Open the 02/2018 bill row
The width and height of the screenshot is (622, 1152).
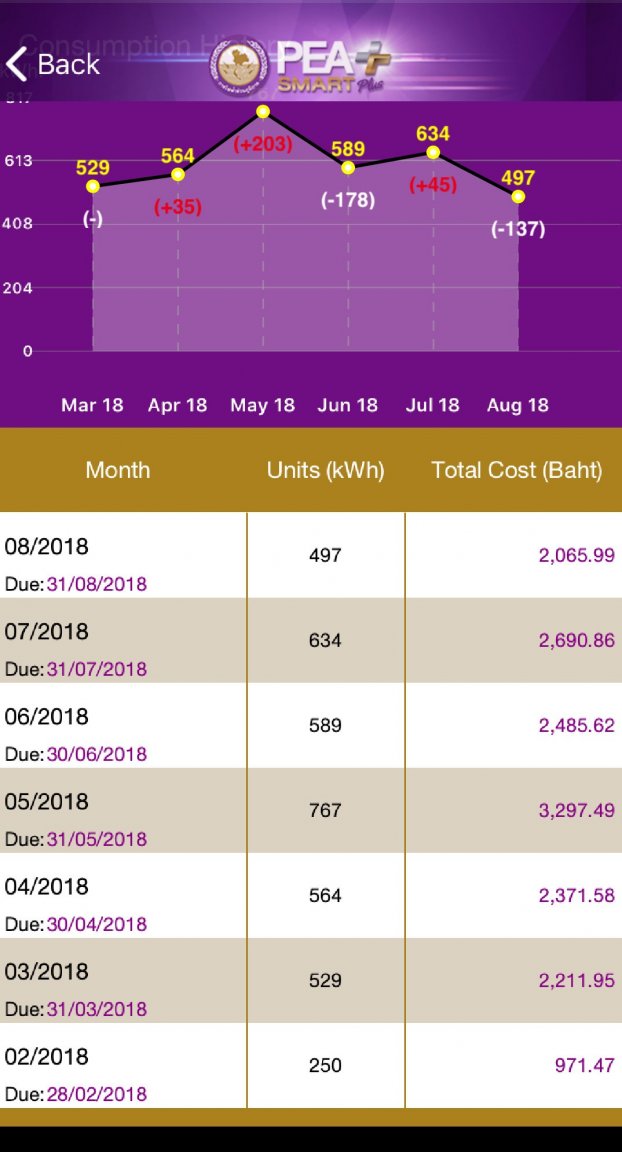click(311, 1066)
